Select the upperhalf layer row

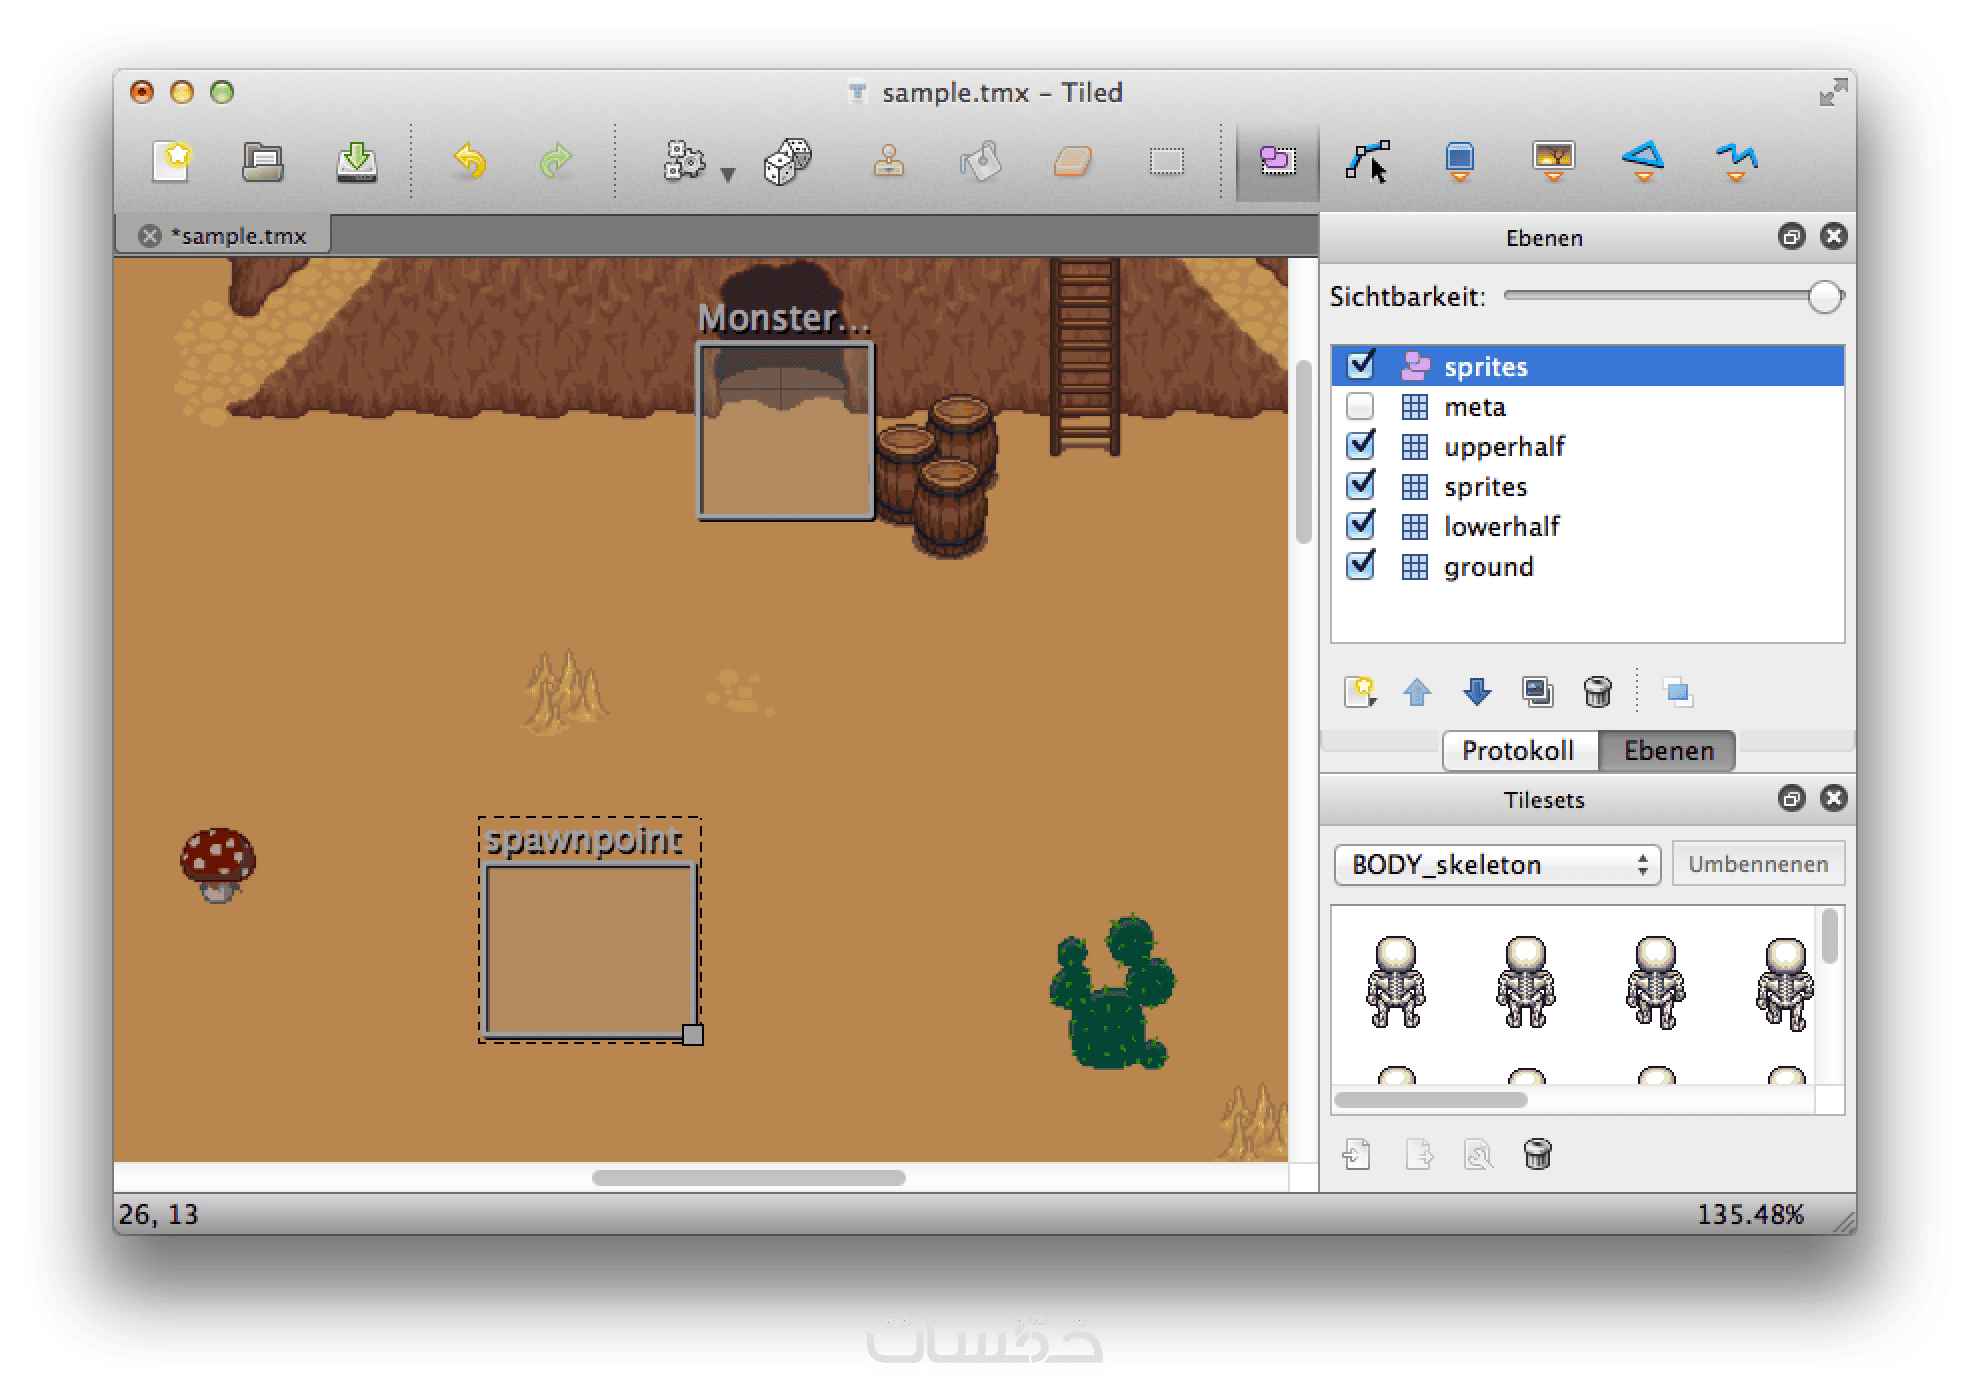[1588, 446]
